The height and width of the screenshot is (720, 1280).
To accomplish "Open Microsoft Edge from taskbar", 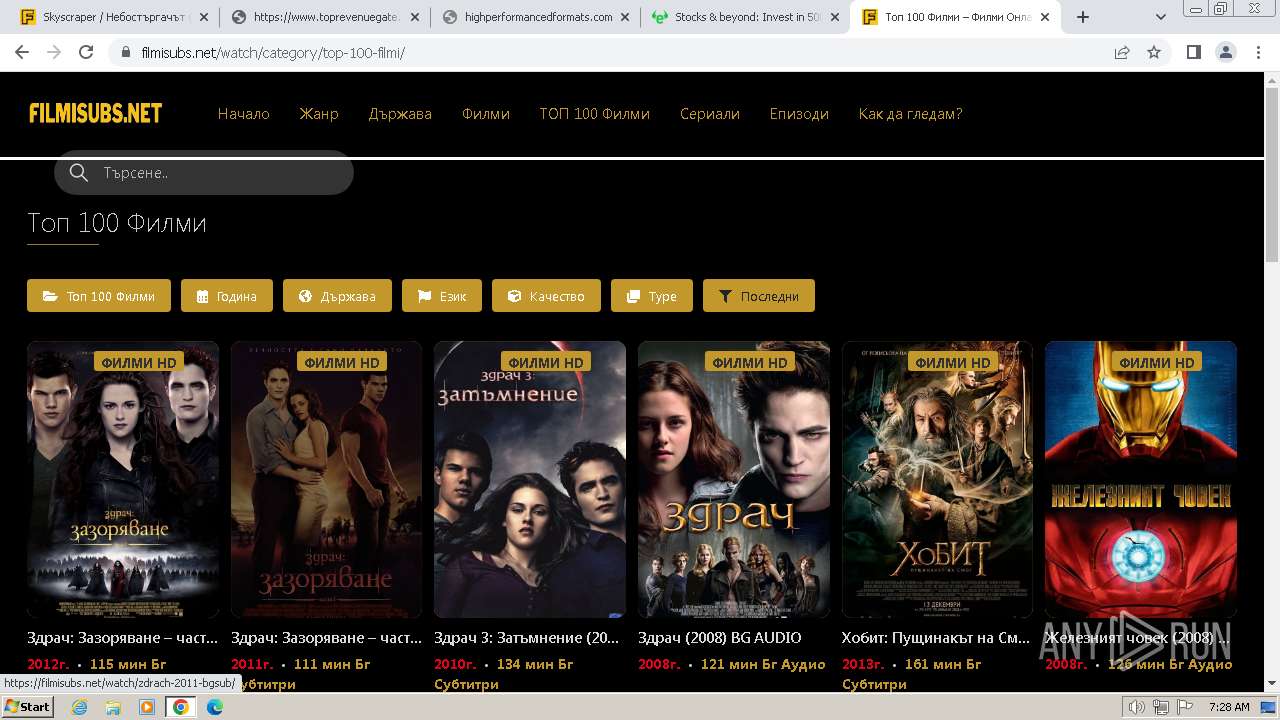I will [215, 707].
